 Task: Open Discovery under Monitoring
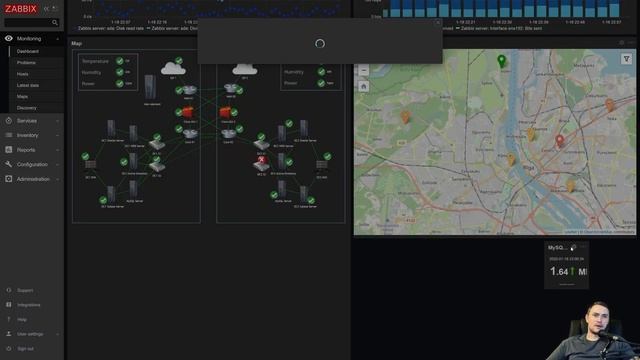[x=27, y=108]
